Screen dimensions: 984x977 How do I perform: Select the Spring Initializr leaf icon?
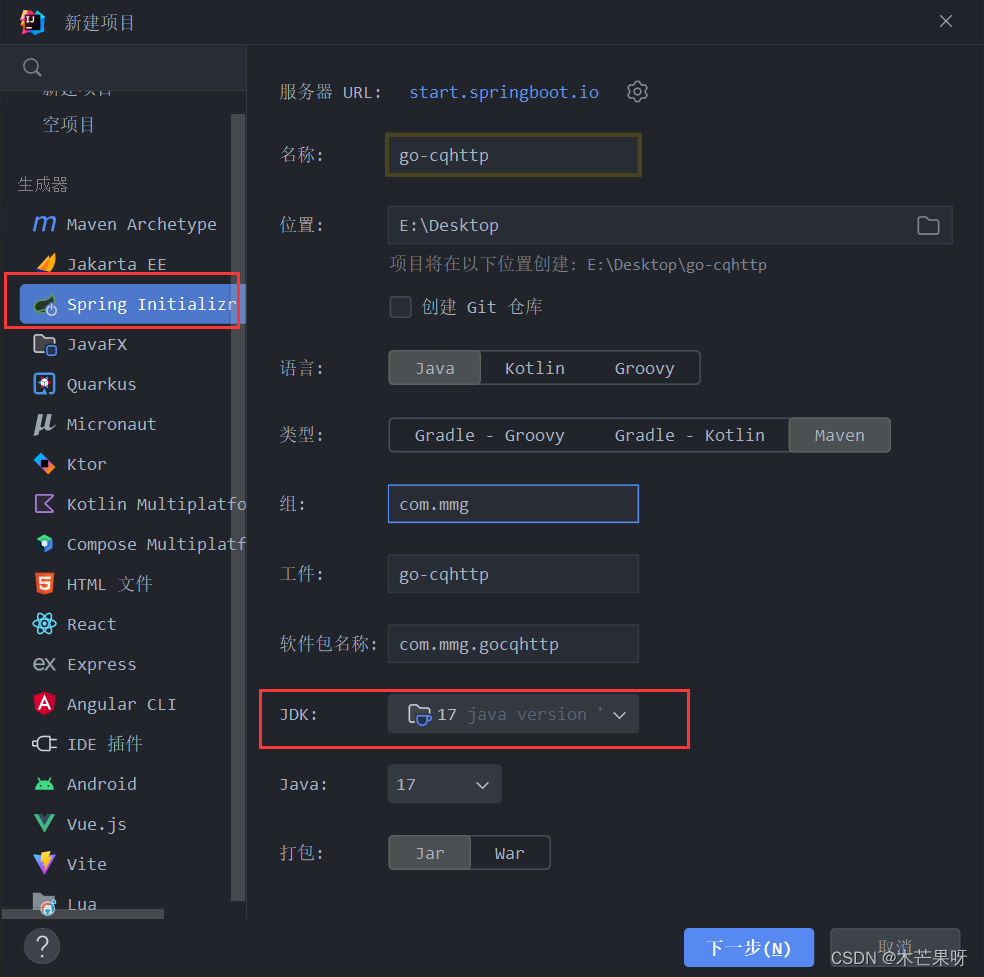point(45,305)
